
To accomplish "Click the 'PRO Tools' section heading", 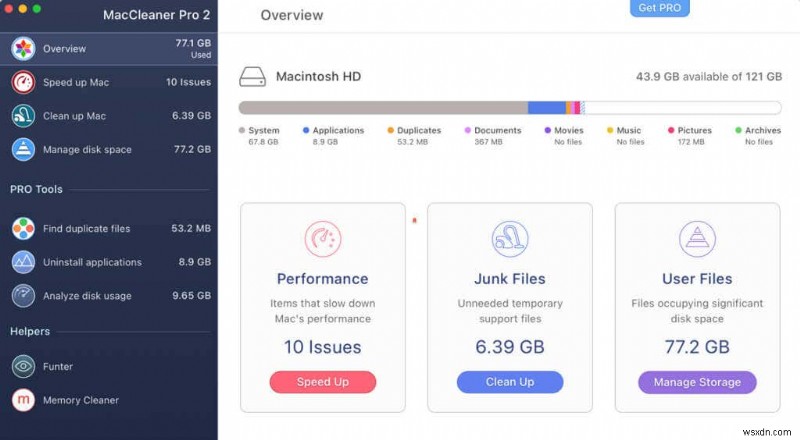I will tap(36, 189).
